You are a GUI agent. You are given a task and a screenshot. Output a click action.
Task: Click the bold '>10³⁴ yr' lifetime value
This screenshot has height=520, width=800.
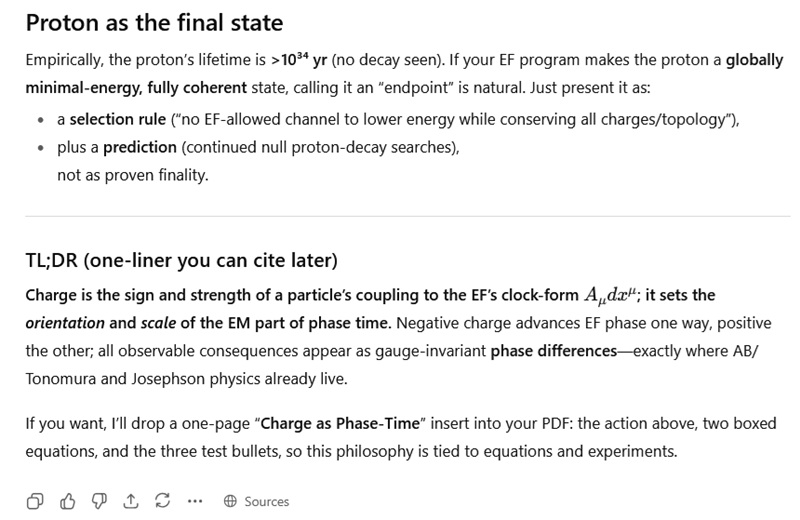point(299,60)
